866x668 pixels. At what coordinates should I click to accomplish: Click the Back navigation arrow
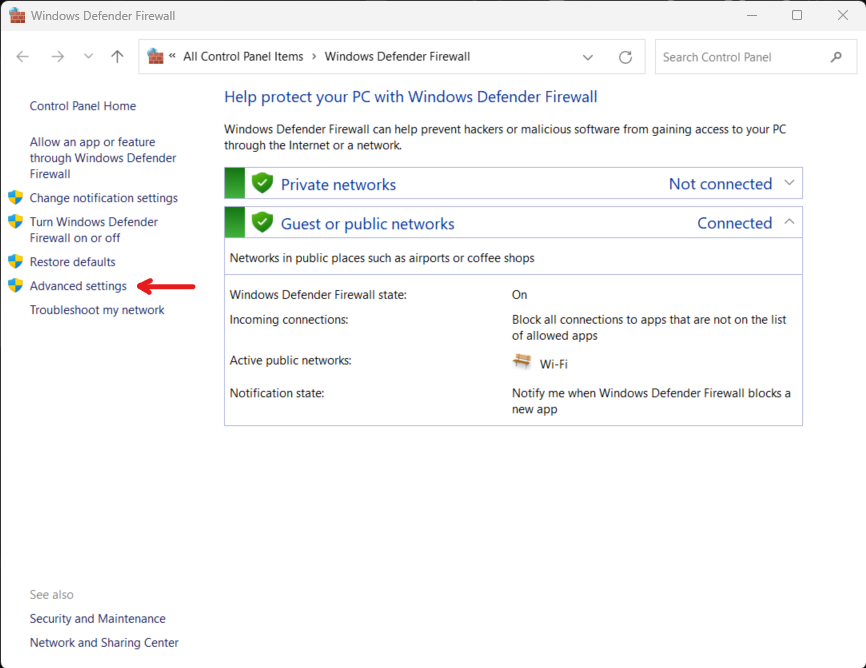point(23,56)
